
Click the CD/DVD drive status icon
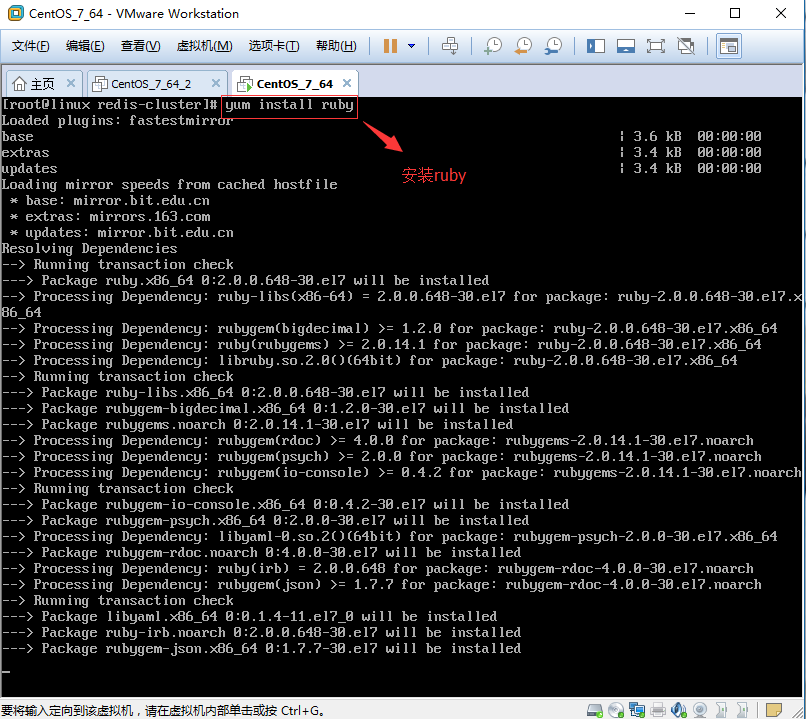click(616, 710)
